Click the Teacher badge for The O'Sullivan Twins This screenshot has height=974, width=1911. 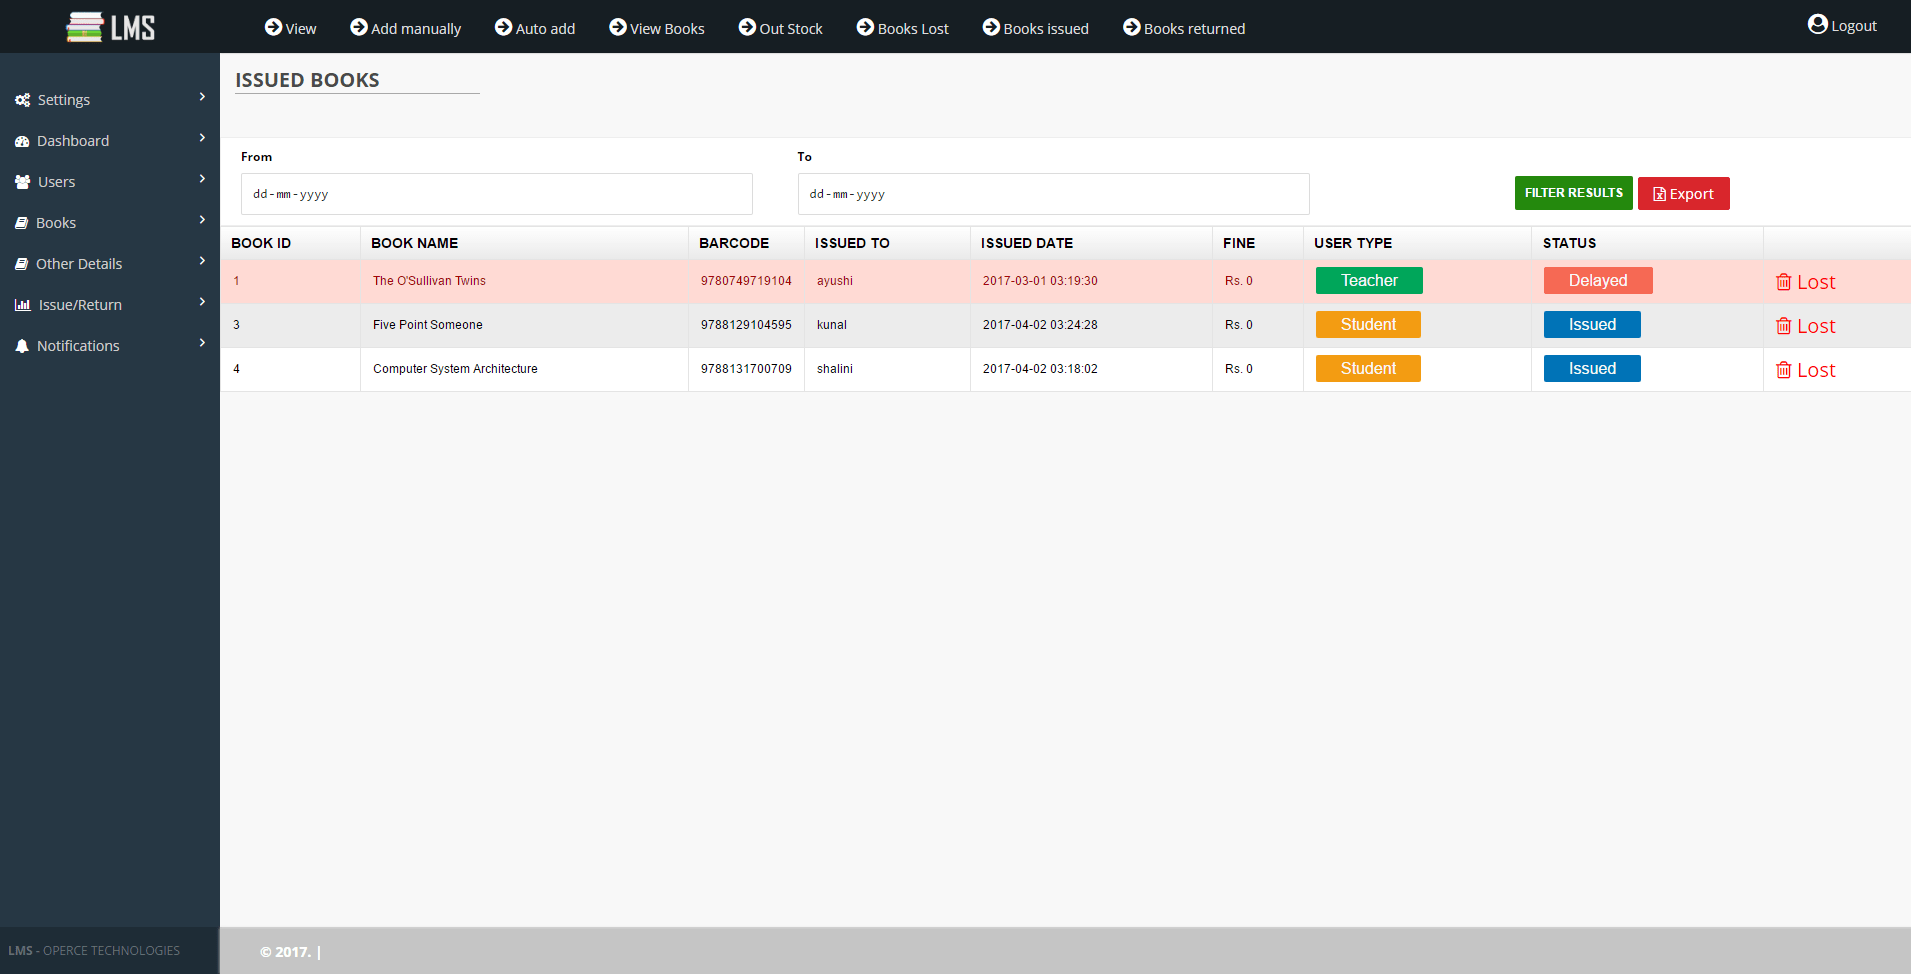click(x=1368, y=280)
